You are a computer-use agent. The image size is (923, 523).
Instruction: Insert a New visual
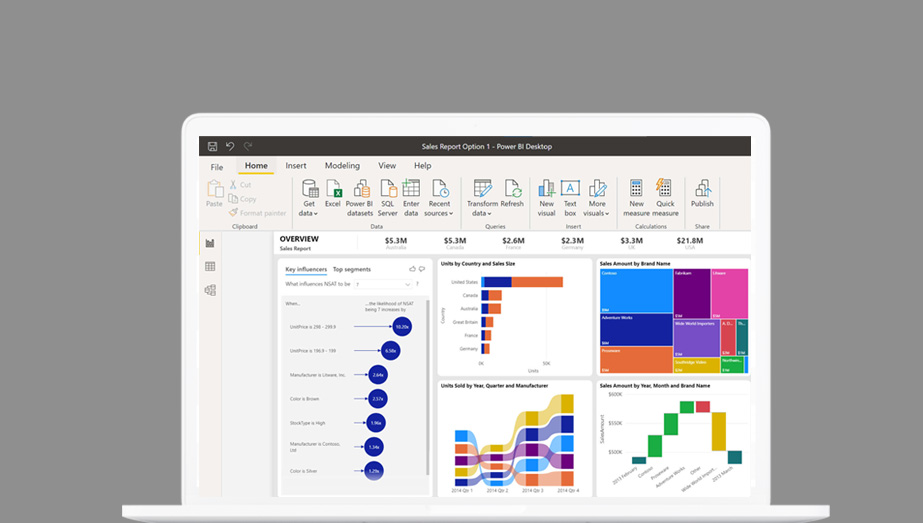(x=546, y=198)
